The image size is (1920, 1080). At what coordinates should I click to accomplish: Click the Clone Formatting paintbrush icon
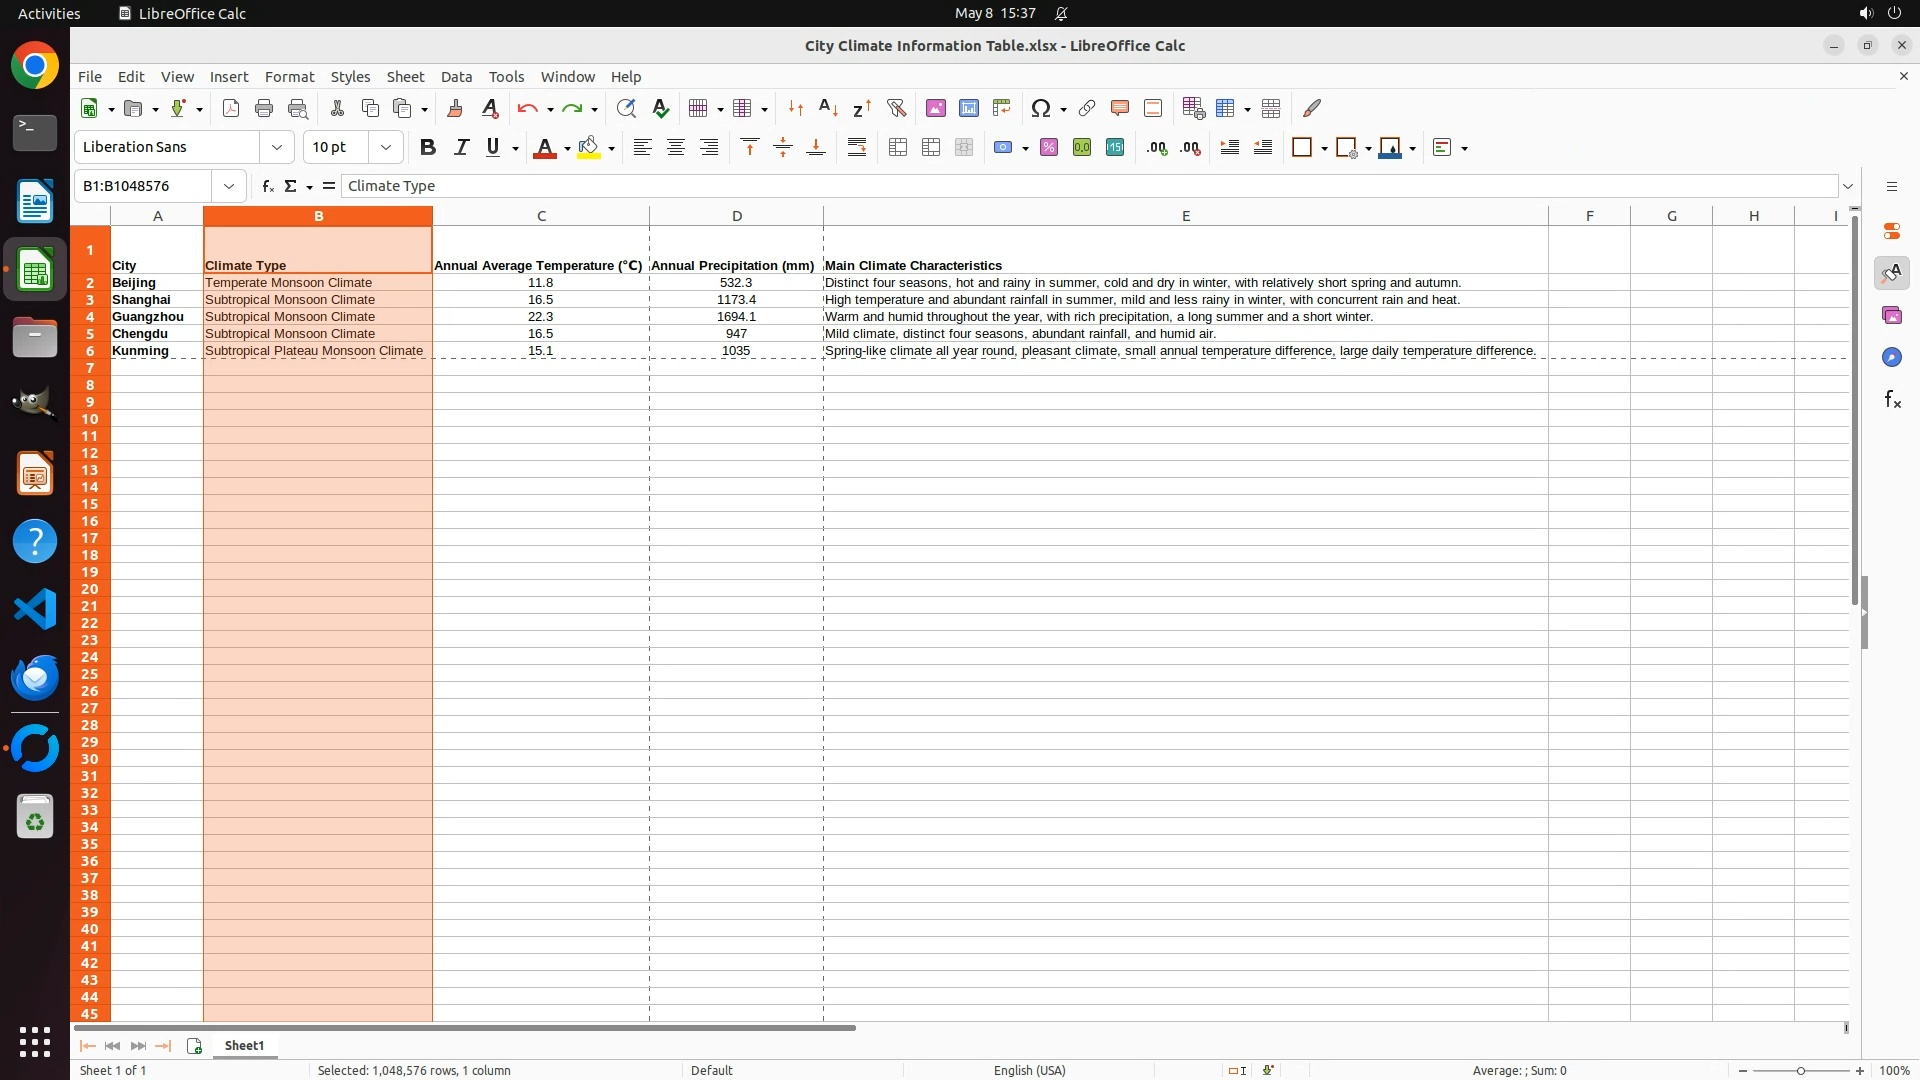(x=455, y=108)
